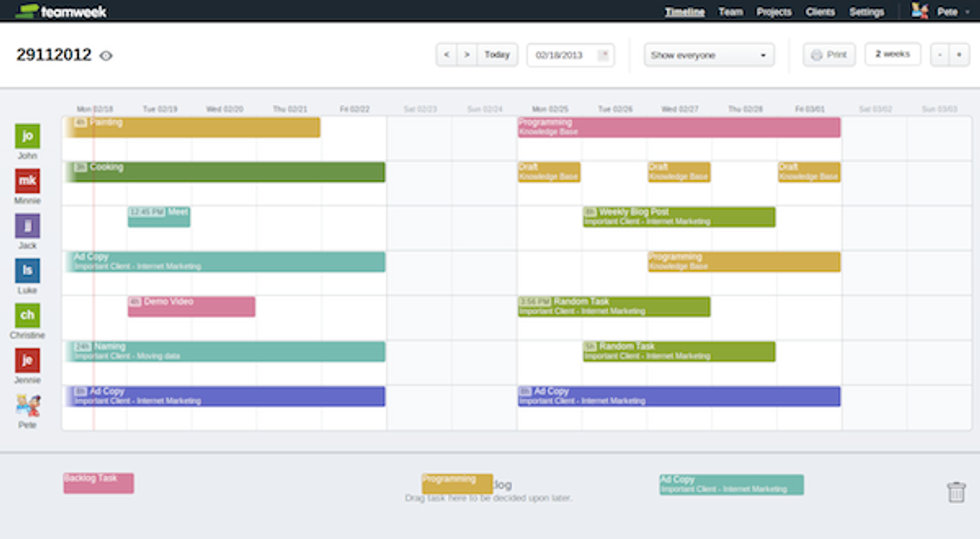The height and width of the screenshot is (539, 980).
Task: Open Jennie's red je avatar
Action: (28, 360)
